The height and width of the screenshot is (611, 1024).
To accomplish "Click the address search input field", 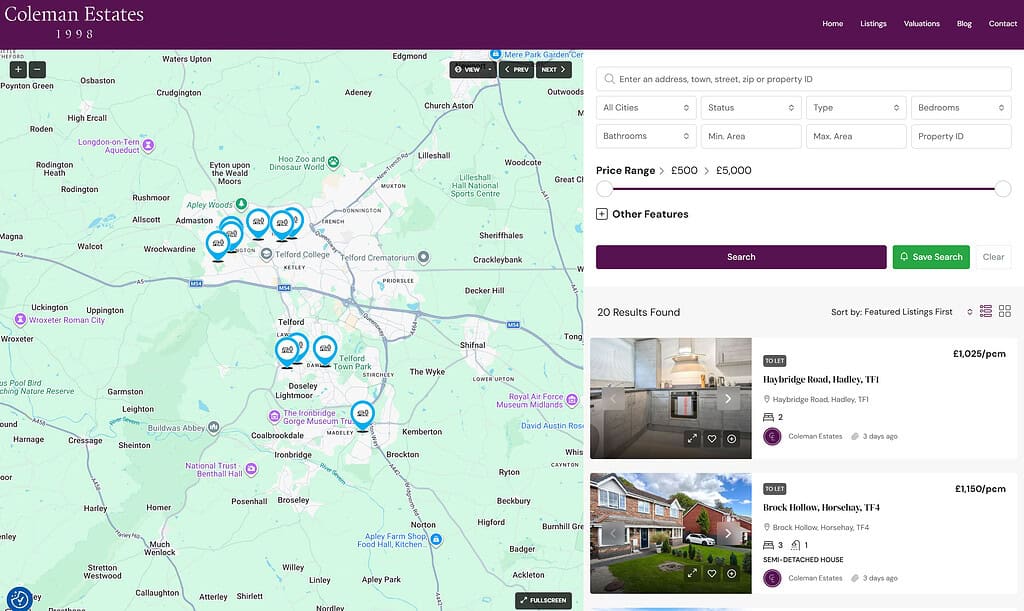I will point(804,79).
